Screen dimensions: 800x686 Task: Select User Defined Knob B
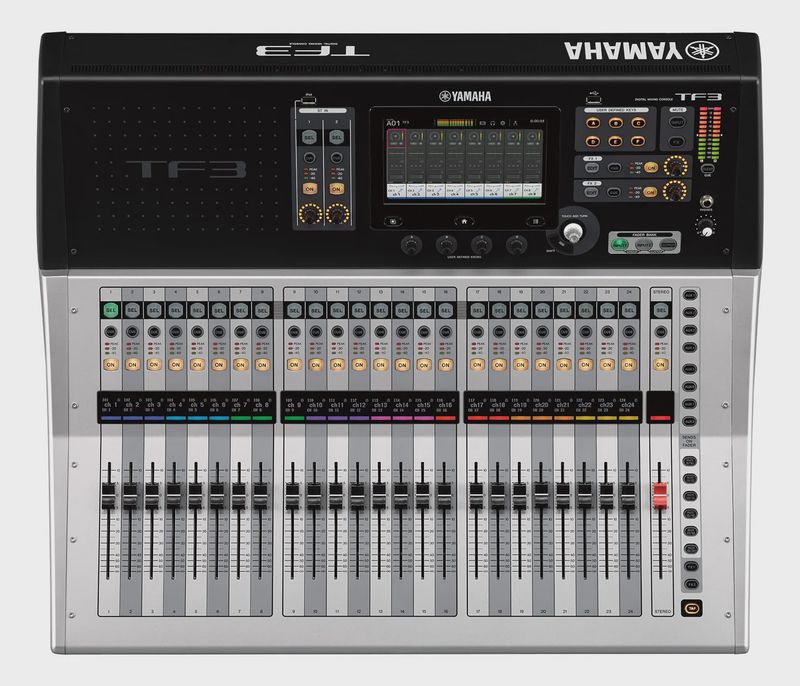[446, 245]
